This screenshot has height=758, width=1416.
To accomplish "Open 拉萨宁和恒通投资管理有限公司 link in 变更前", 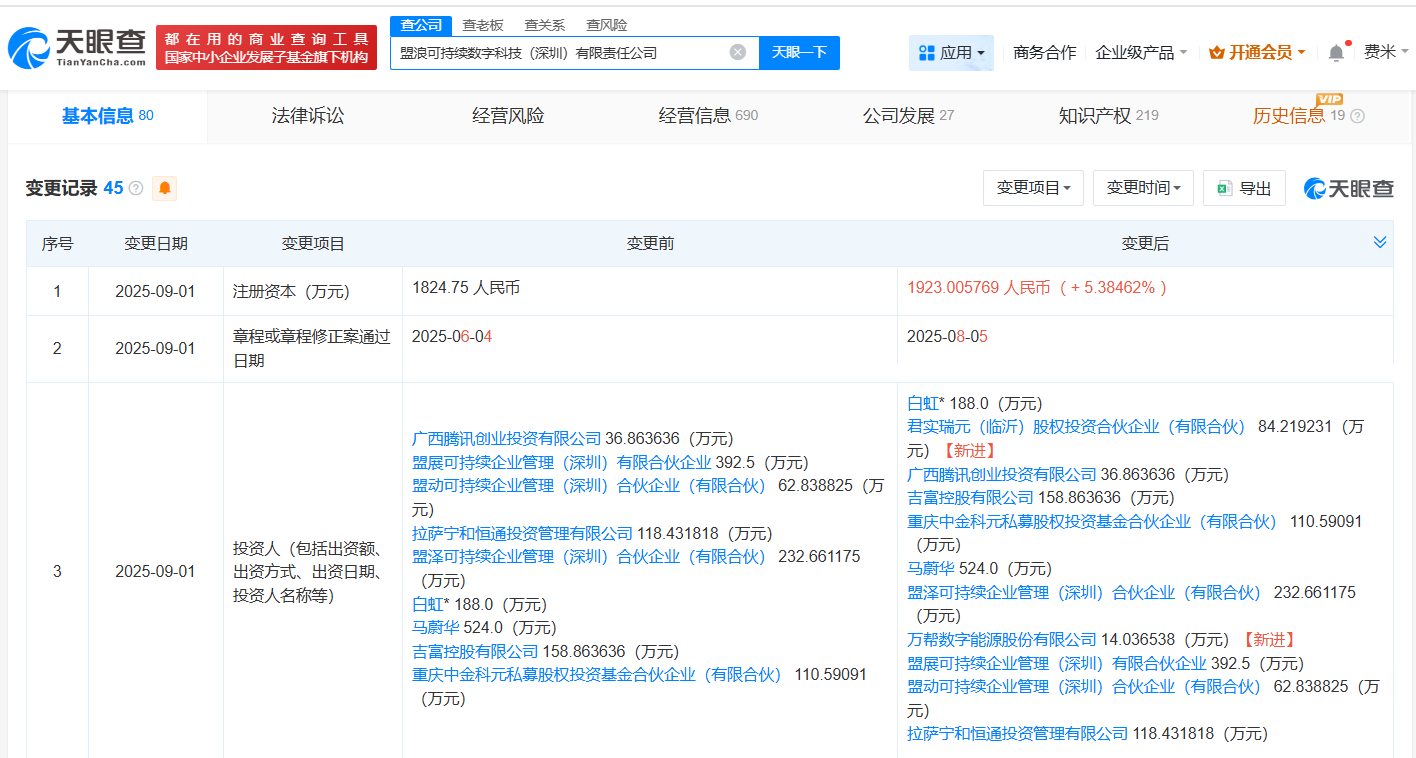I will tap(523, 534).
